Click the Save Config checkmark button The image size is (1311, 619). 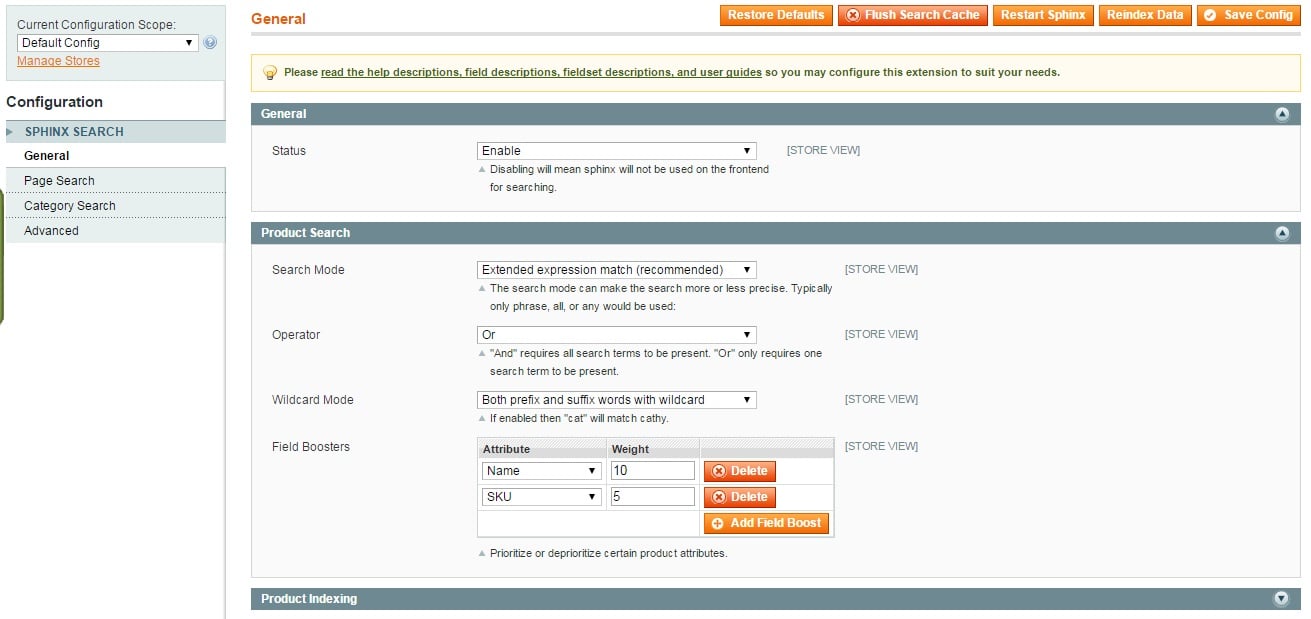click(x=1211, y=15)
